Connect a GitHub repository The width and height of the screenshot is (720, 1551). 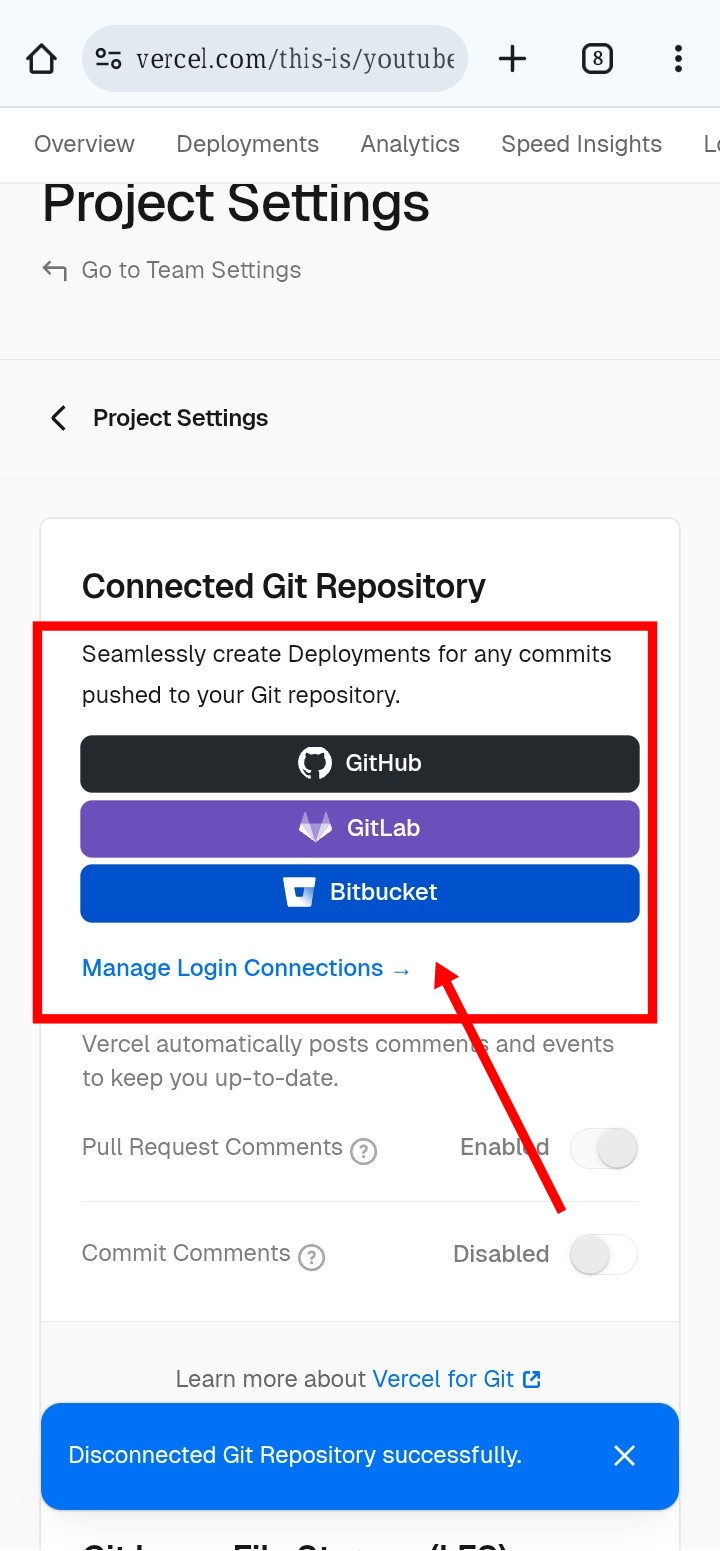click(360, 764)
